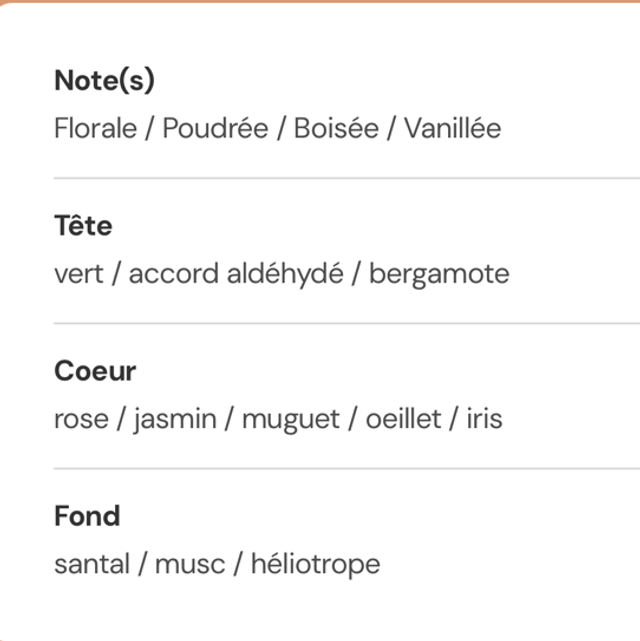Click the "Tête" section heading
Image resolution: width=640 pixels, height=641 pixels.
83,226
